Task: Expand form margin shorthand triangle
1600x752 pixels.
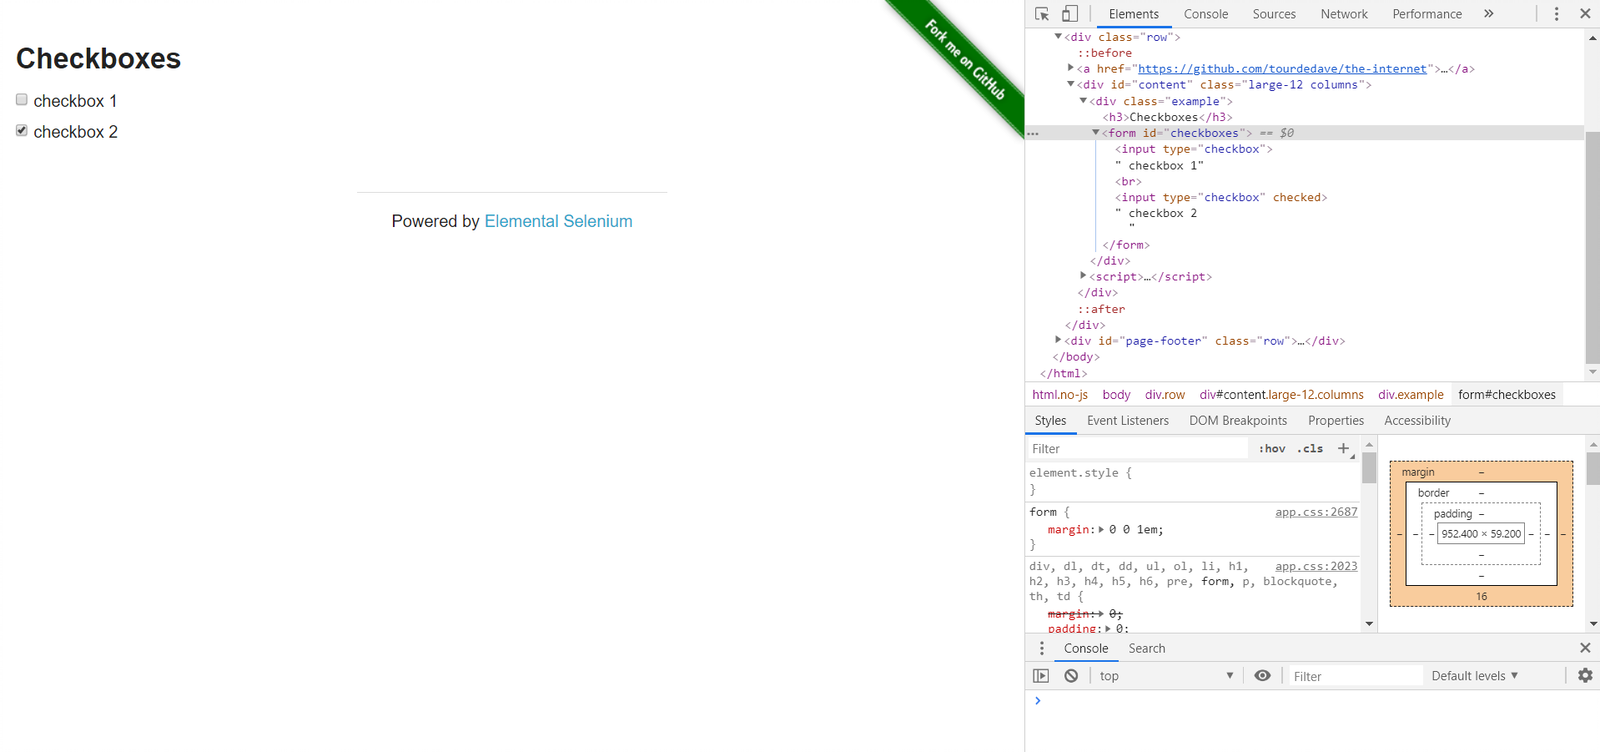Action: pyautogui.click(x=1101, y=530)
